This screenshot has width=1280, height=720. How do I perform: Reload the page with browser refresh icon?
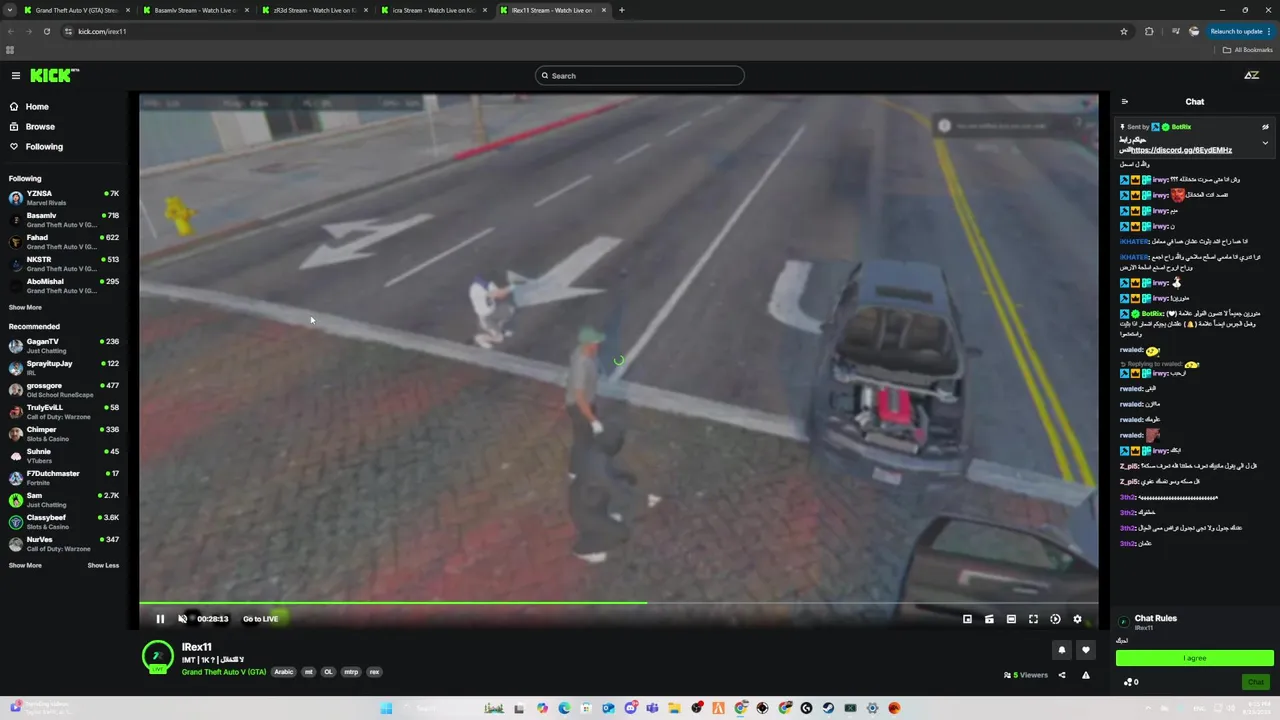click(46, 31)
